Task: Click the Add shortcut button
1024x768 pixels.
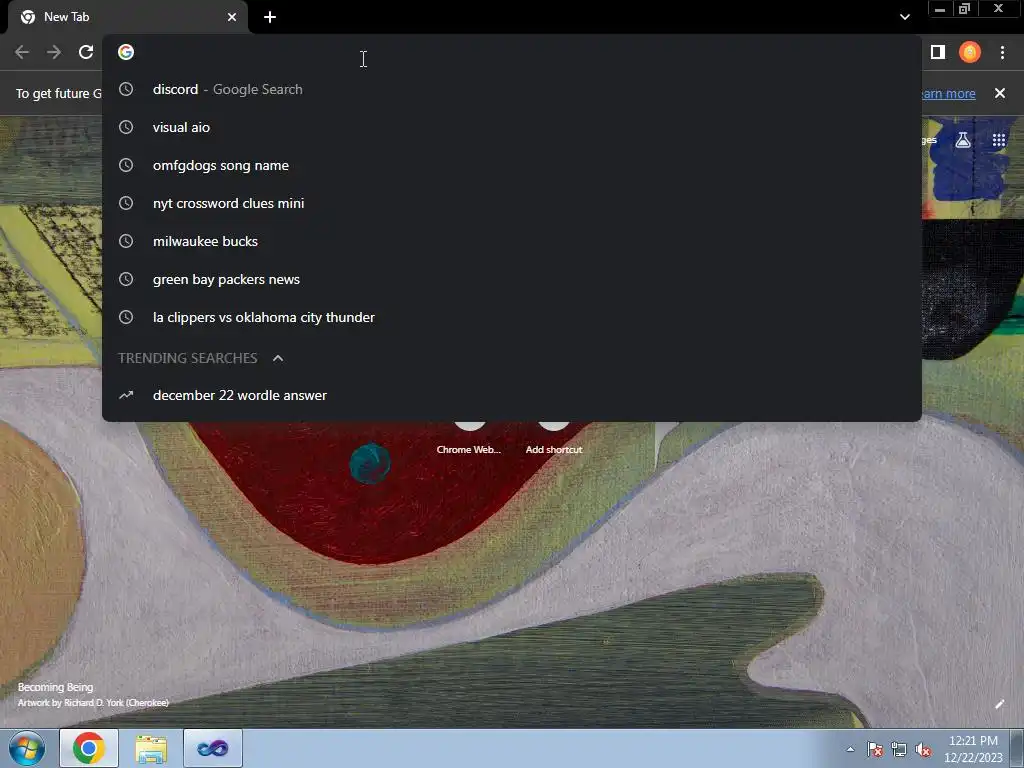Action: [554, 438]
